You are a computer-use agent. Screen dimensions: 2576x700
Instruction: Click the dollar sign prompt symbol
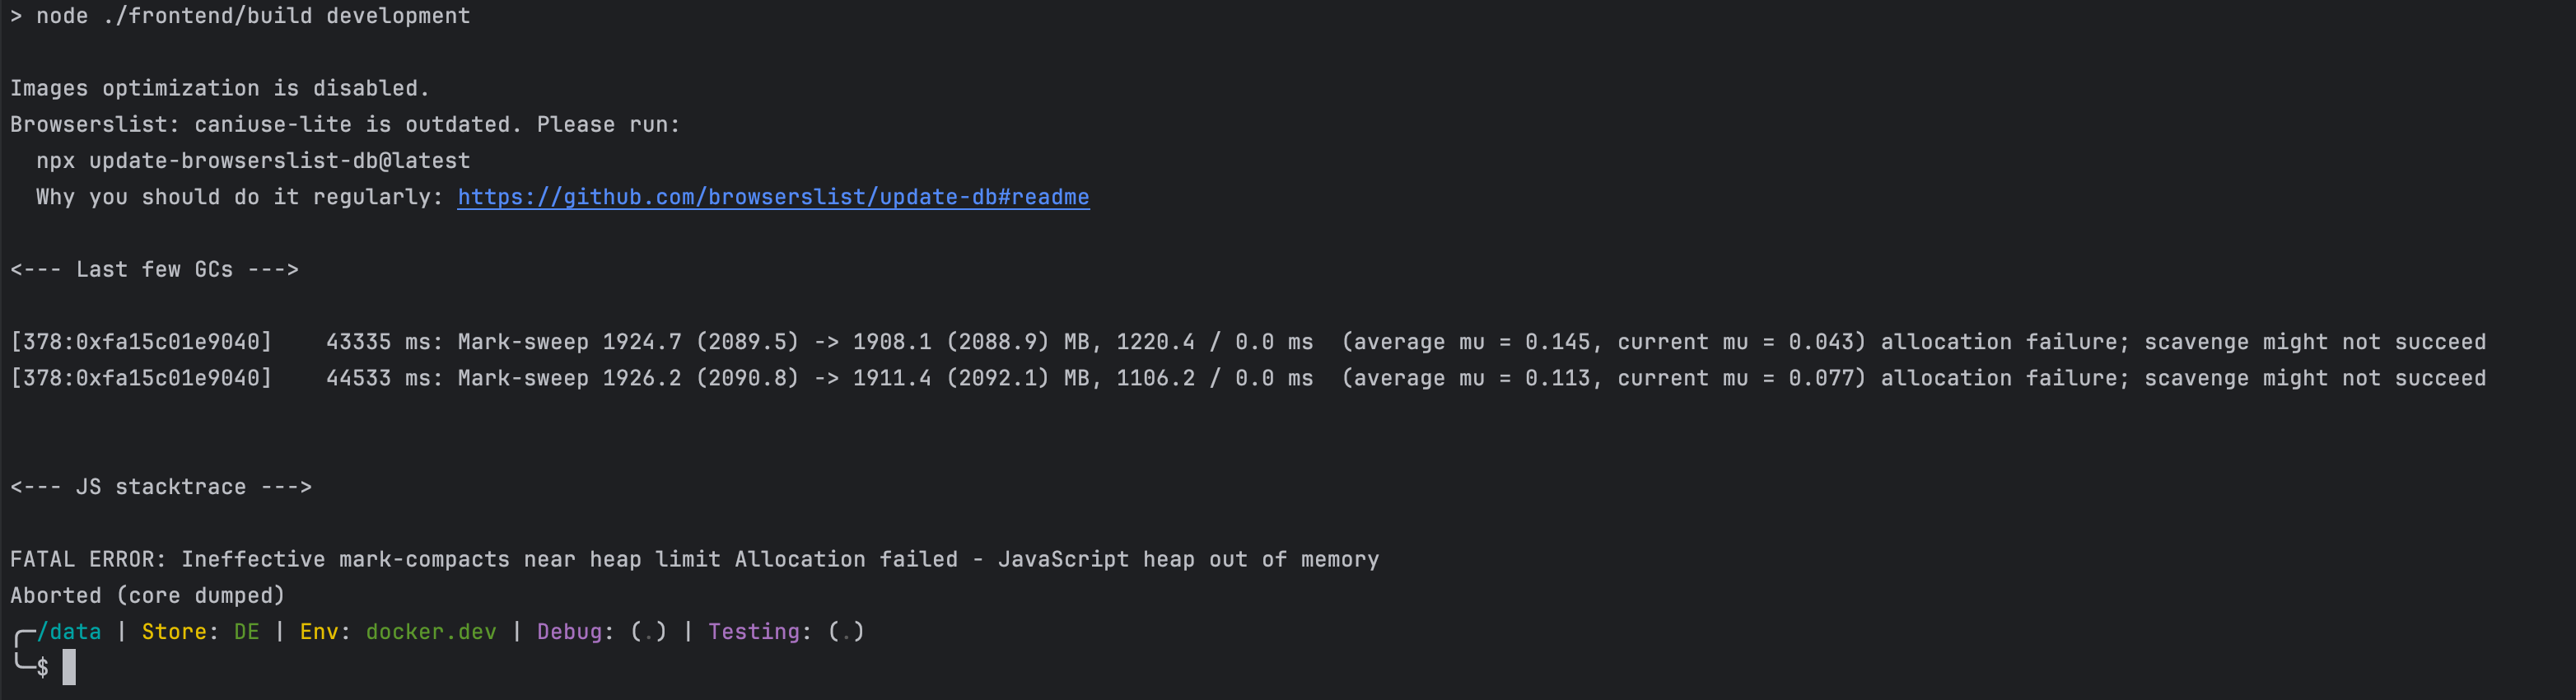tap(43, 668)
